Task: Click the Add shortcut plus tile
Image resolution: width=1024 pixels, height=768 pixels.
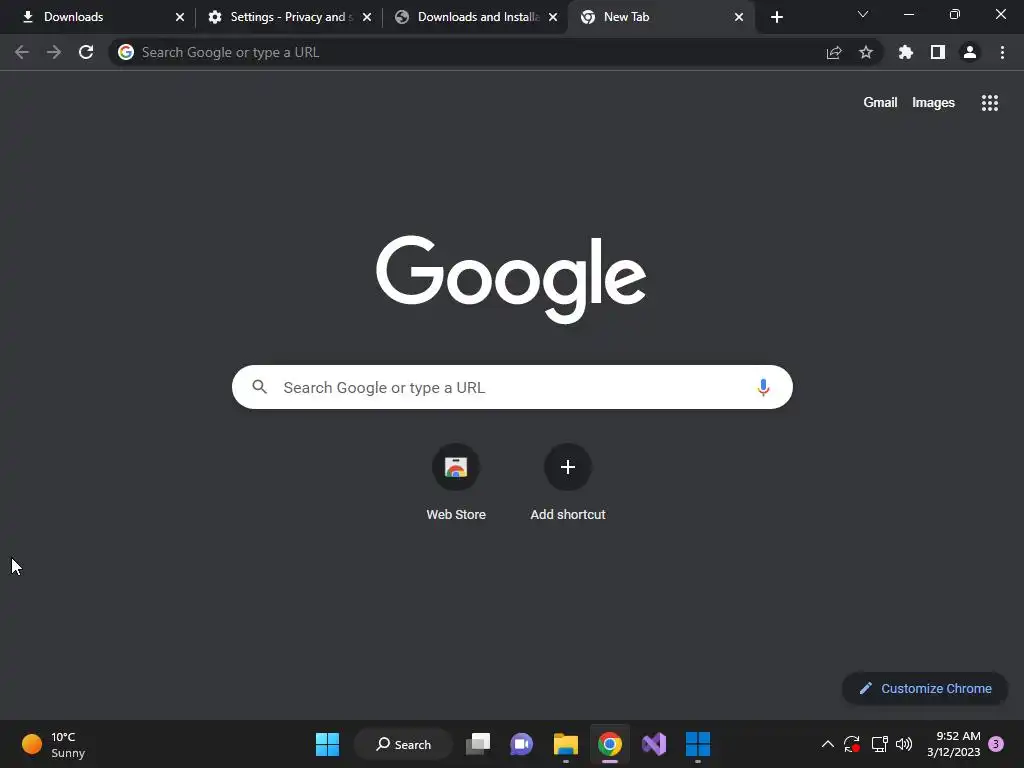Action: pyautogui.click(x=568, y=482)
